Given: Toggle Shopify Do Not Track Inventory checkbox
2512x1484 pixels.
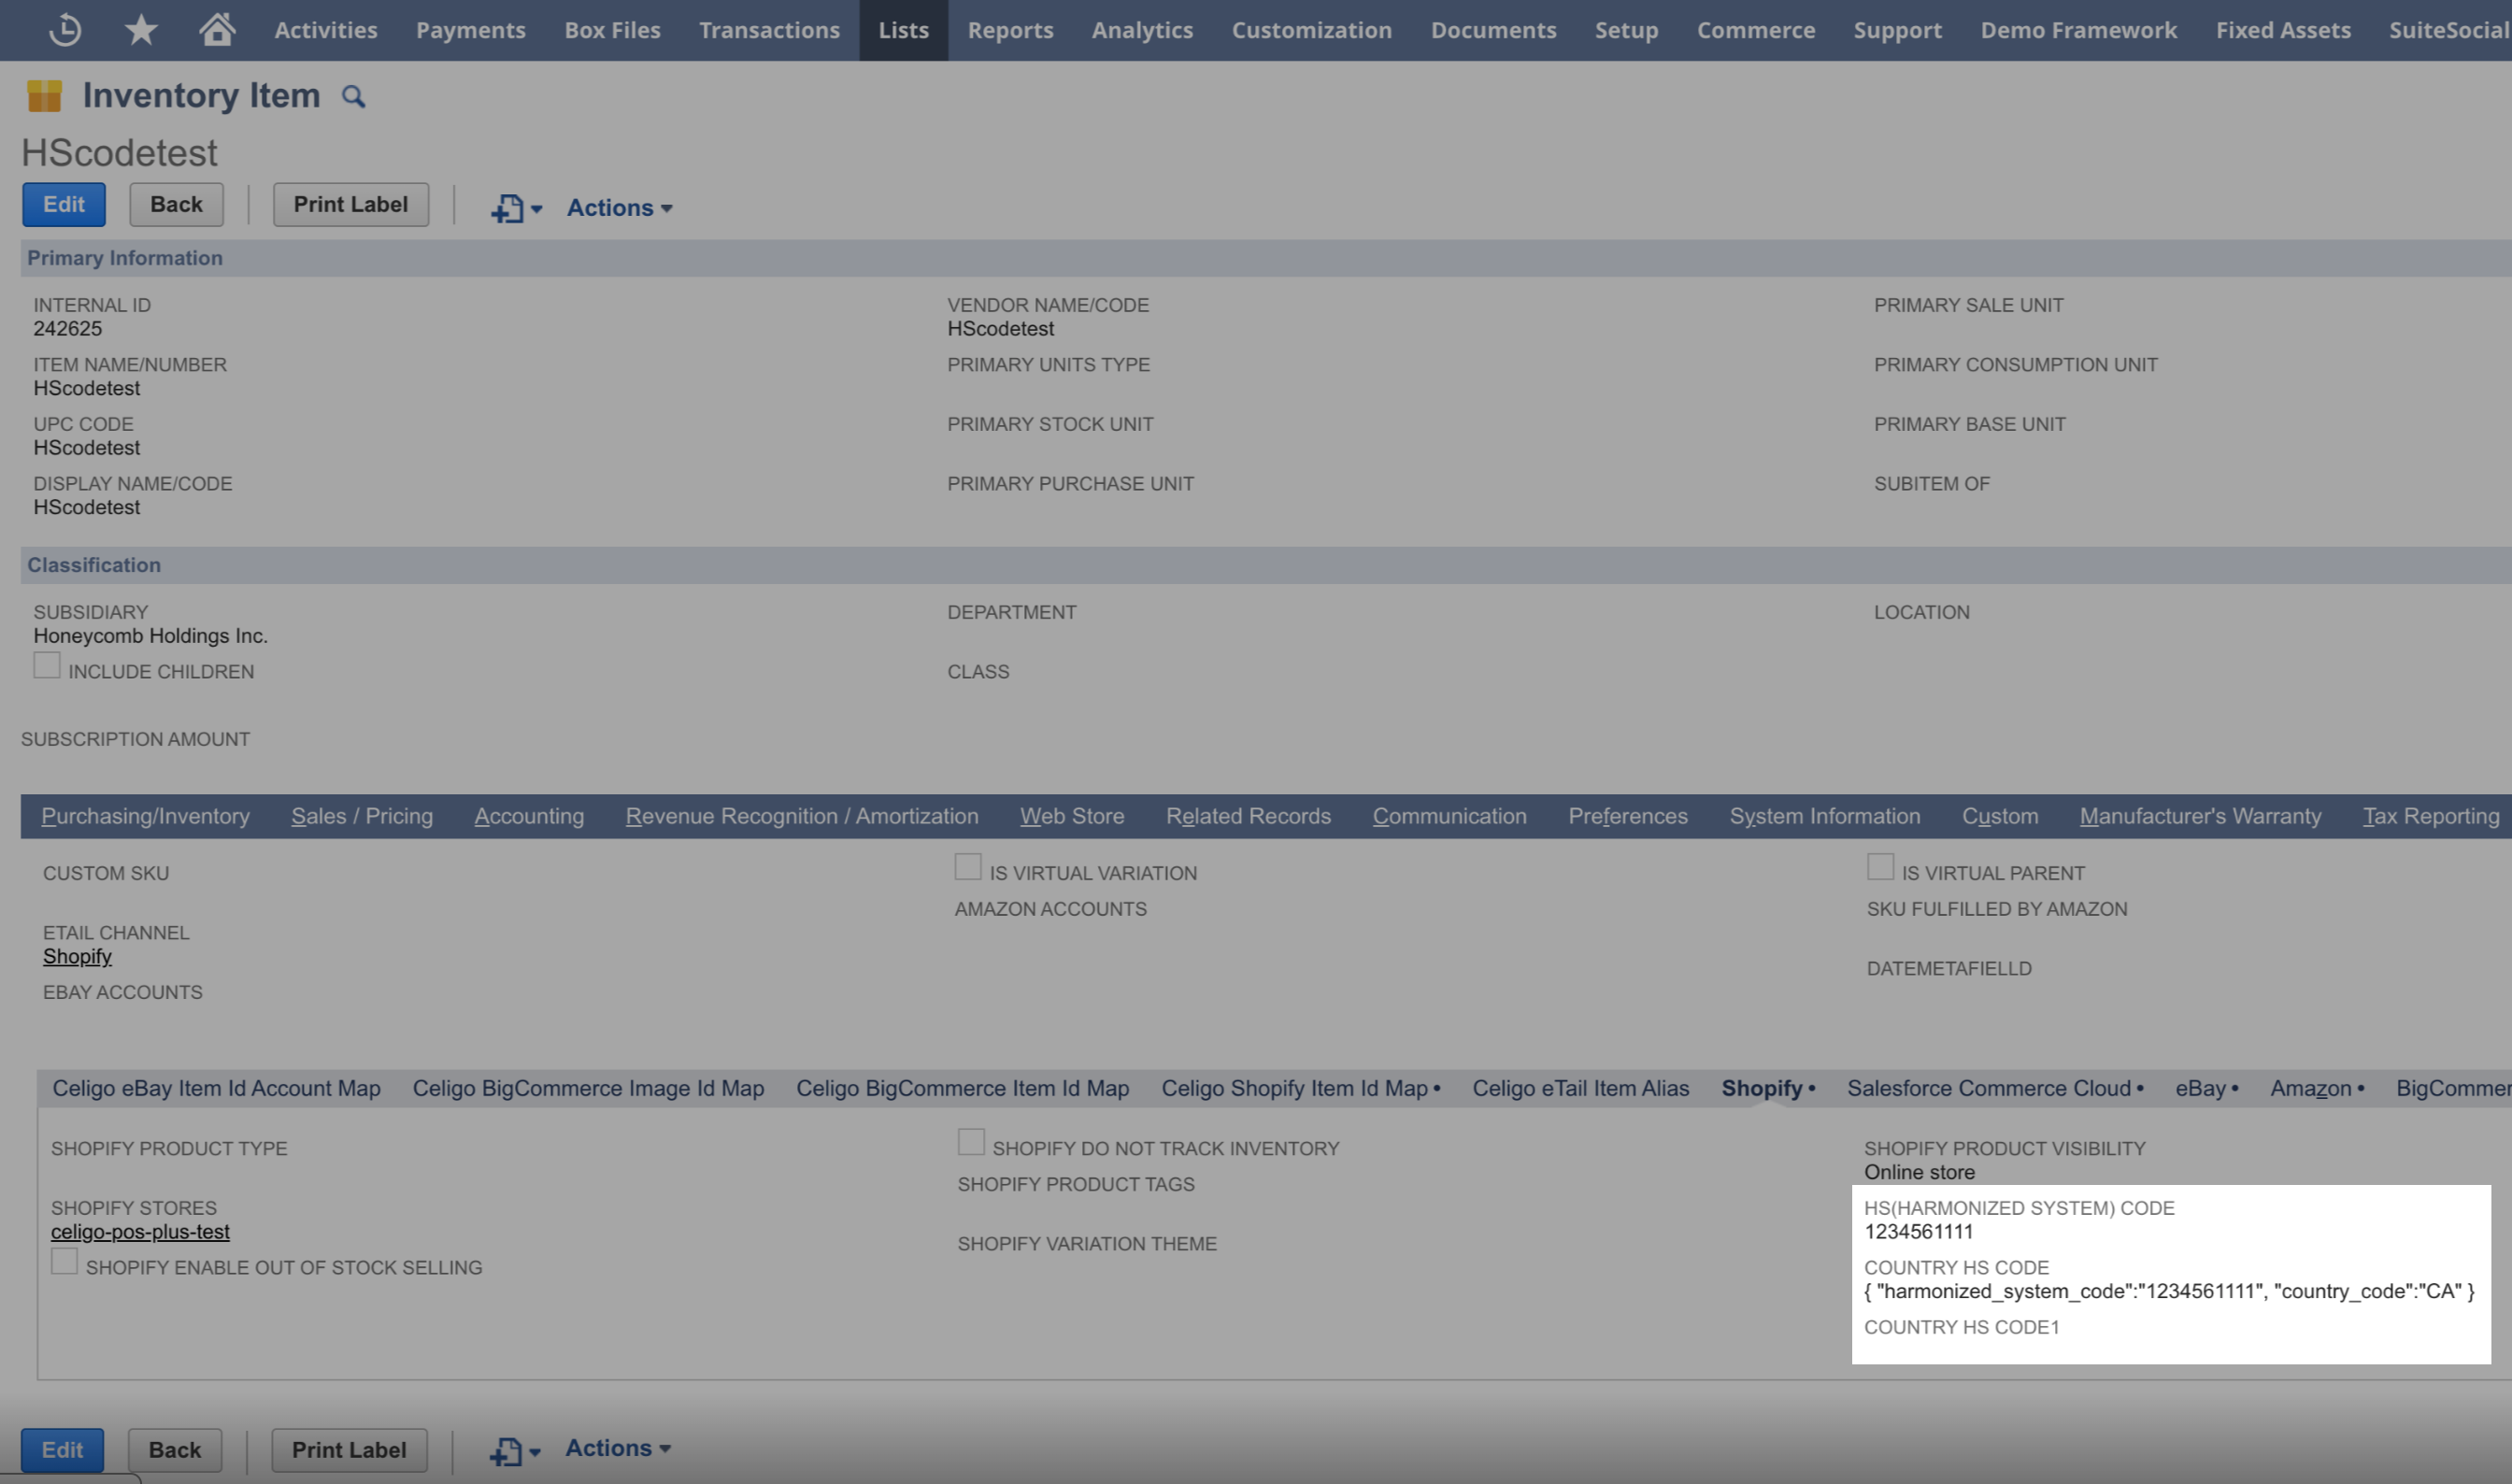Looking at the screenshot, I should click(x=971, y=1142).
